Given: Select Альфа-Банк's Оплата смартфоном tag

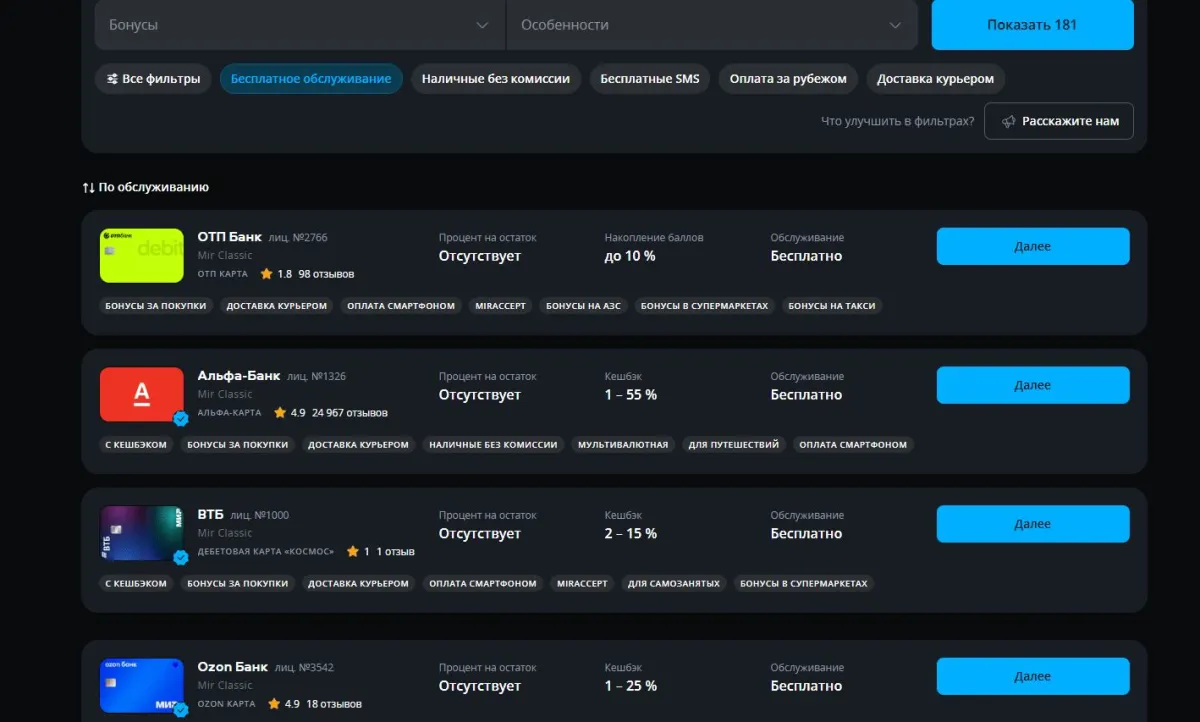Looking at the screenshot, I should coord(853,445).
